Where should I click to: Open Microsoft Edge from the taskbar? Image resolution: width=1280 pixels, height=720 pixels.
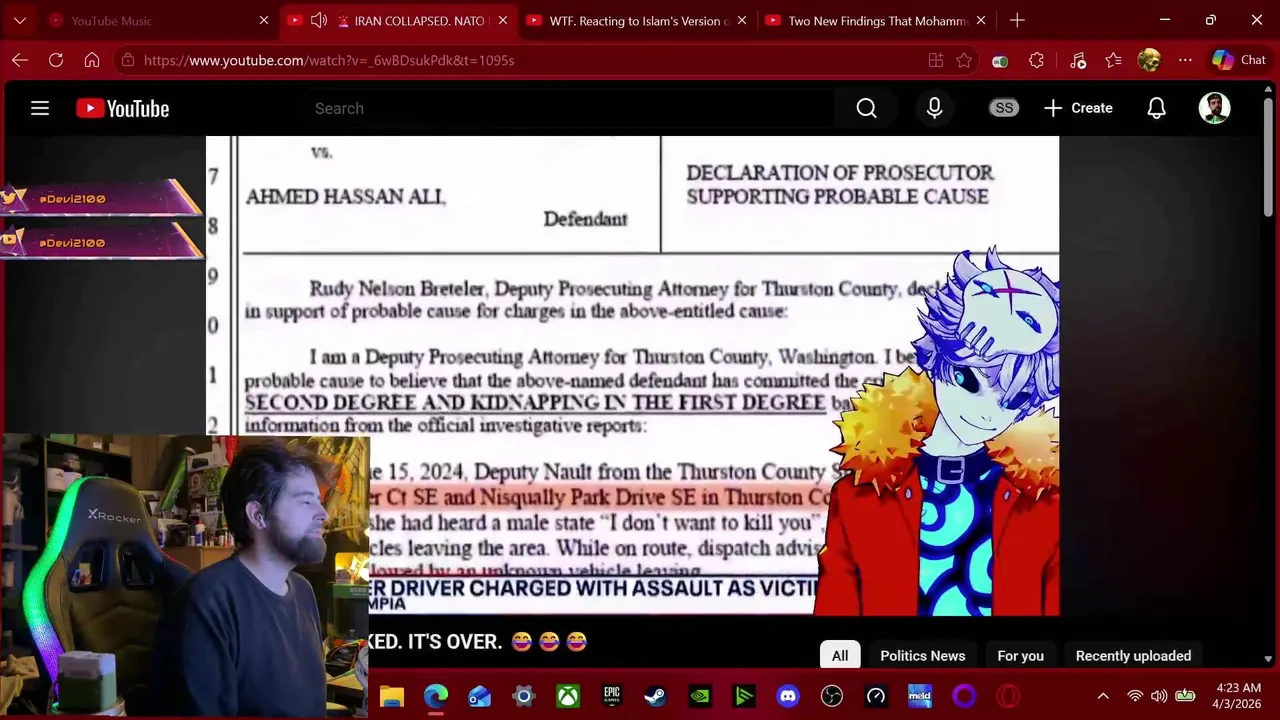[x=436, y=696]
